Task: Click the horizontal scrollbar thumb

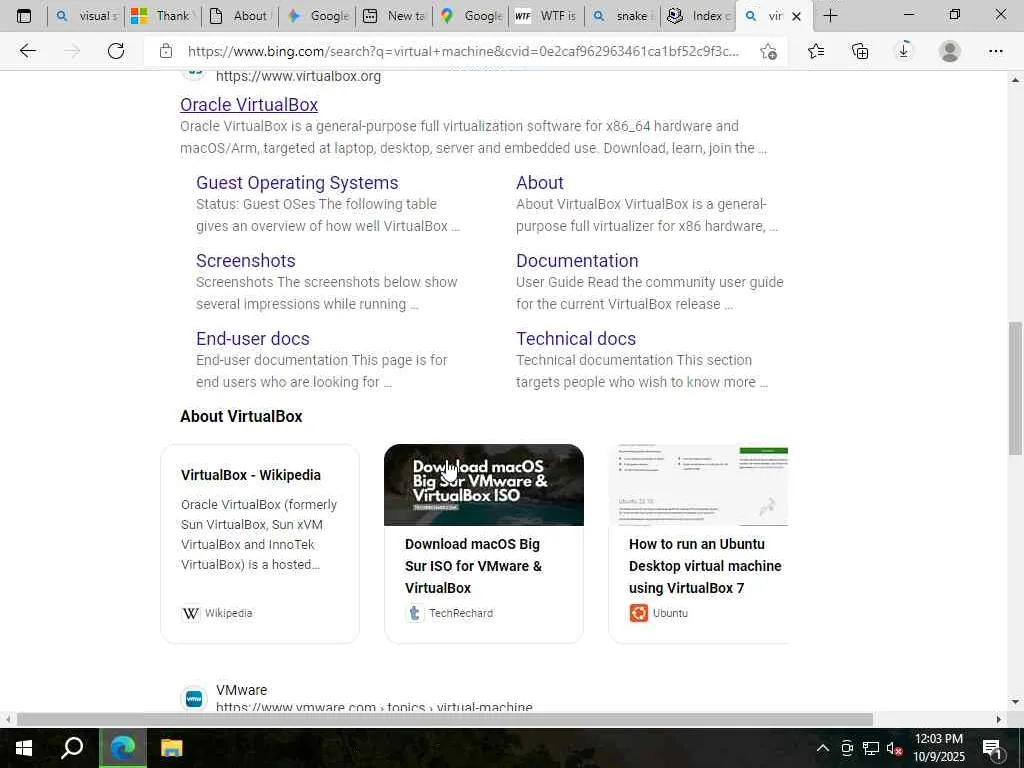Action: [444, 719]
